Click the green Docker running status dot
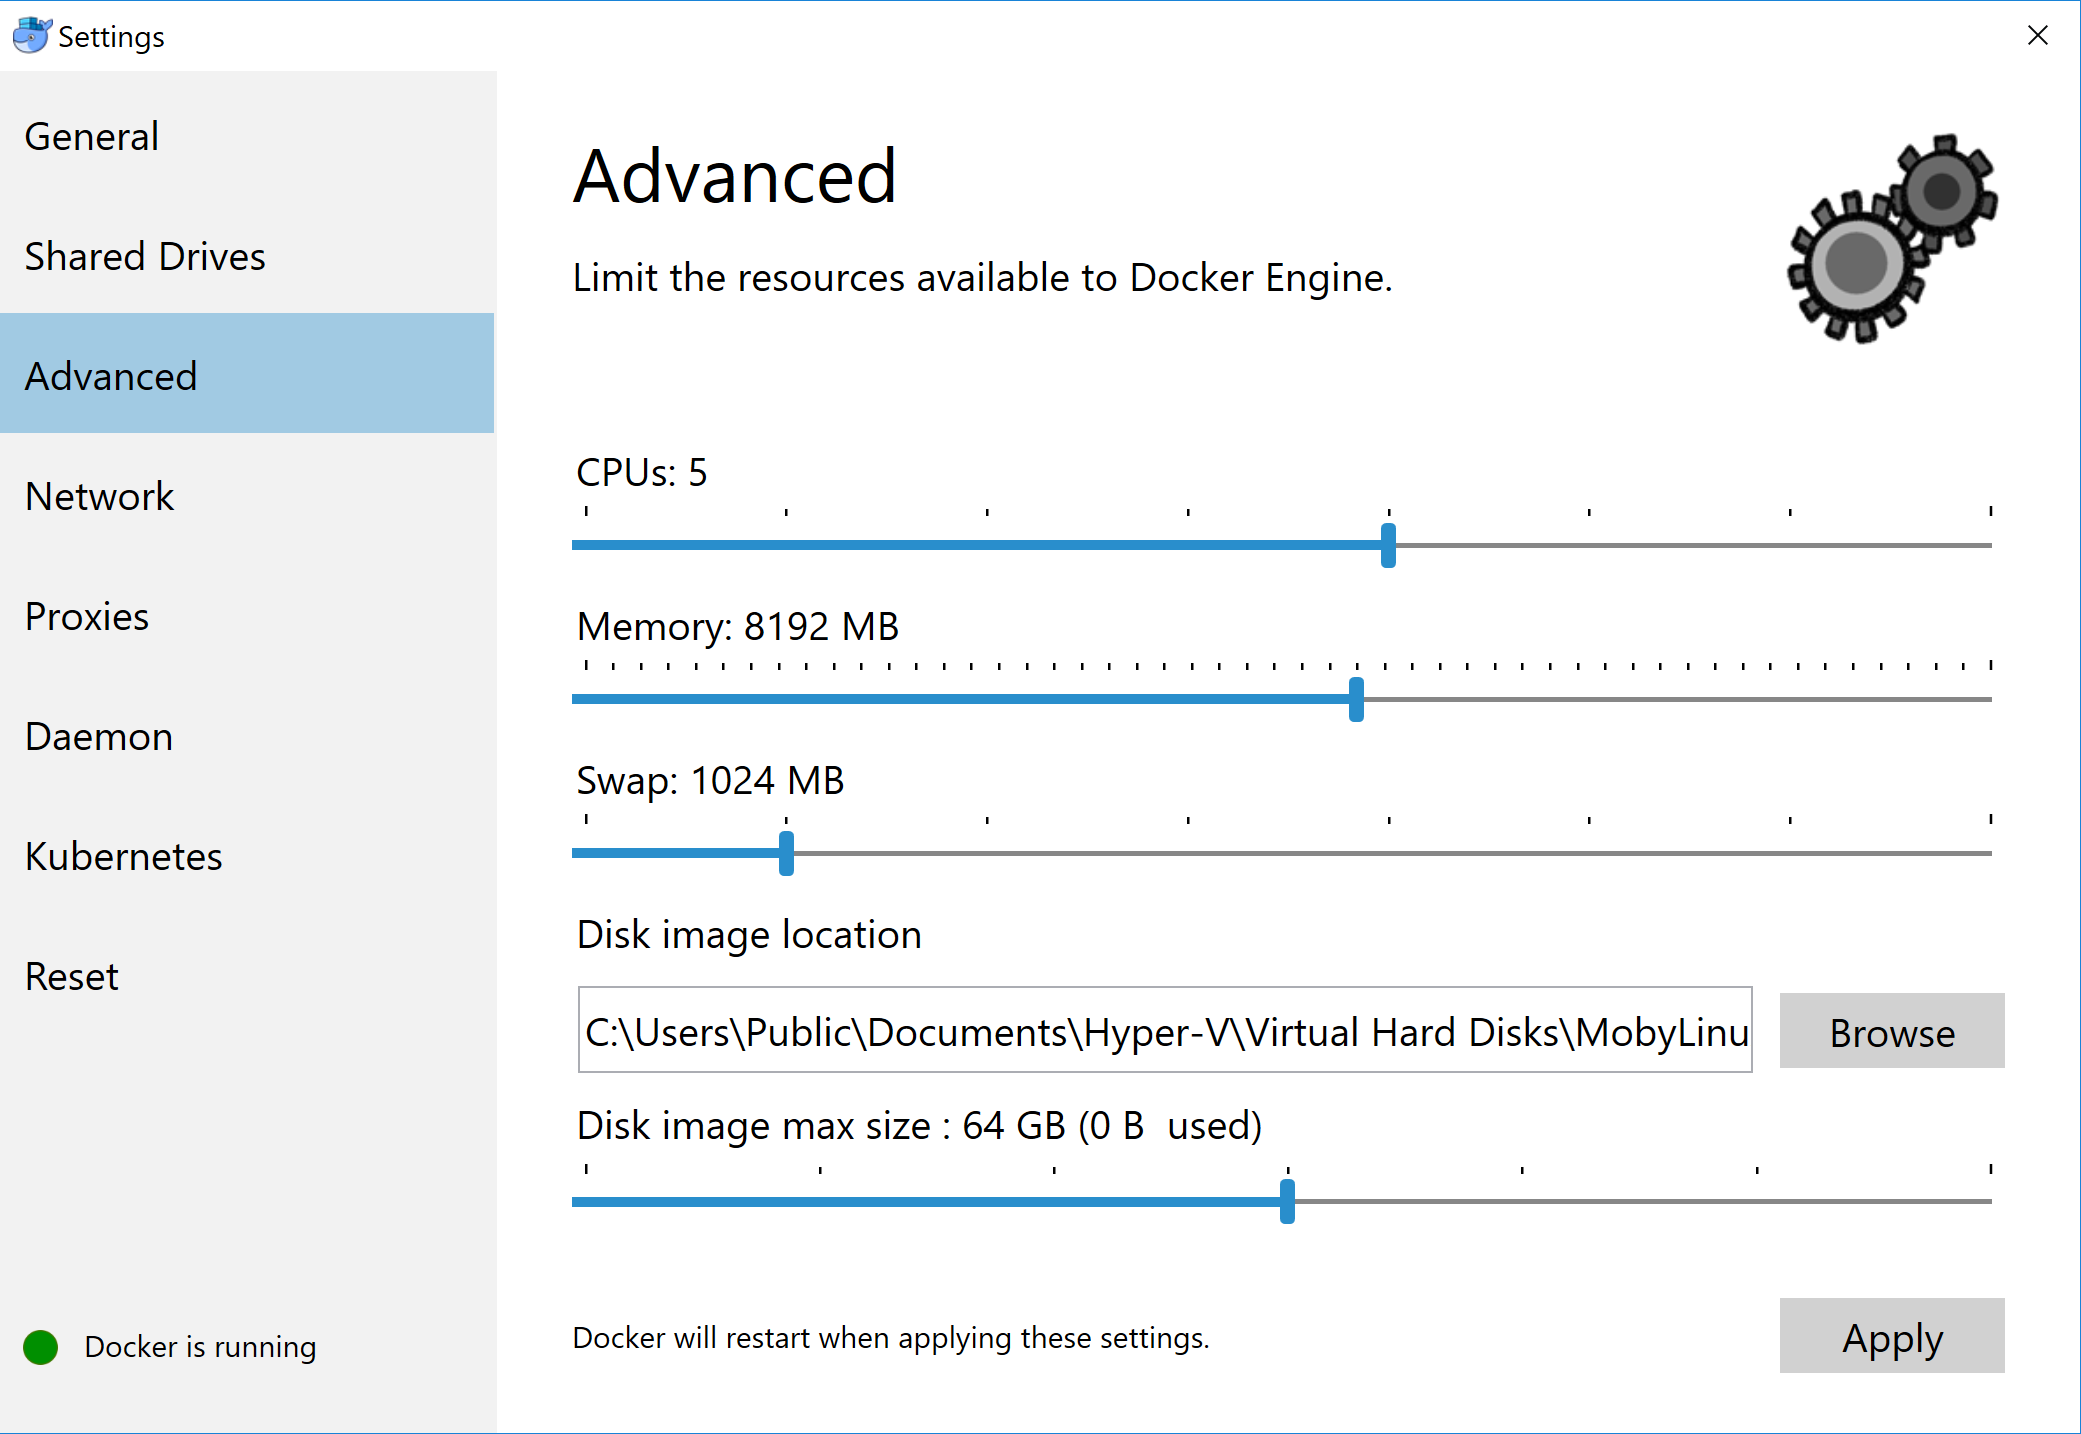The width and height of the screenshot is (2081, 1434). click(x=41, y=1347)
